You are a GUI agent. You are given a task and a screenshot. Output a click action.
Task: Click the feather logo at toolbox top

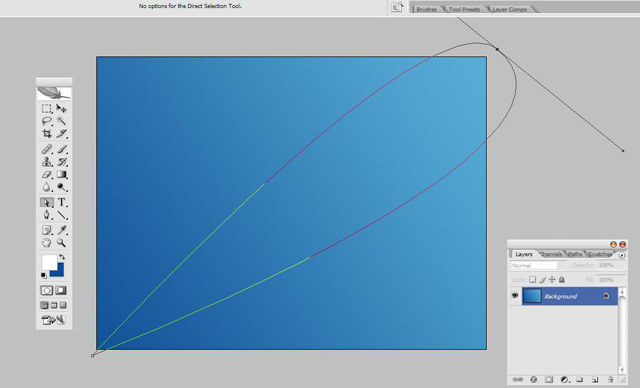[x=54, y=93]
